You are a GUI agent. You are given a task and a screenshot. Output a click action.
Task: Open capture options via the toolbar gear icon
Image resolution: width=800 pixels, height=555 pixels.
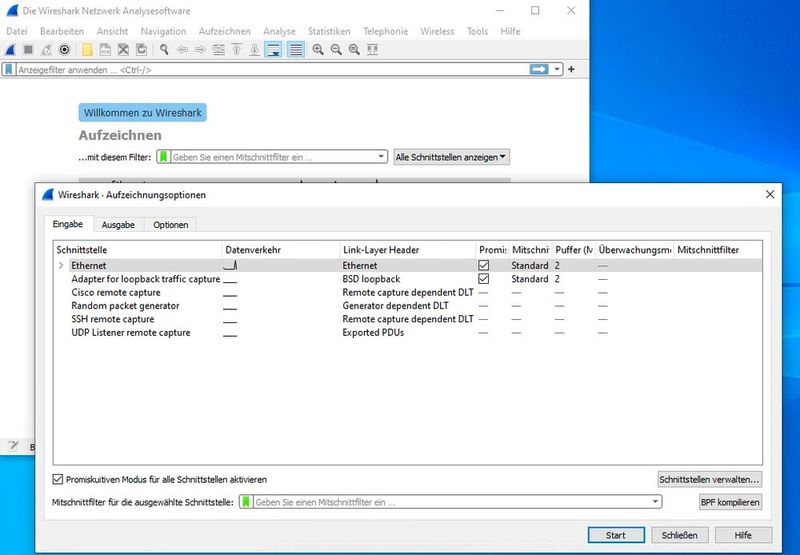pos(64,49)
